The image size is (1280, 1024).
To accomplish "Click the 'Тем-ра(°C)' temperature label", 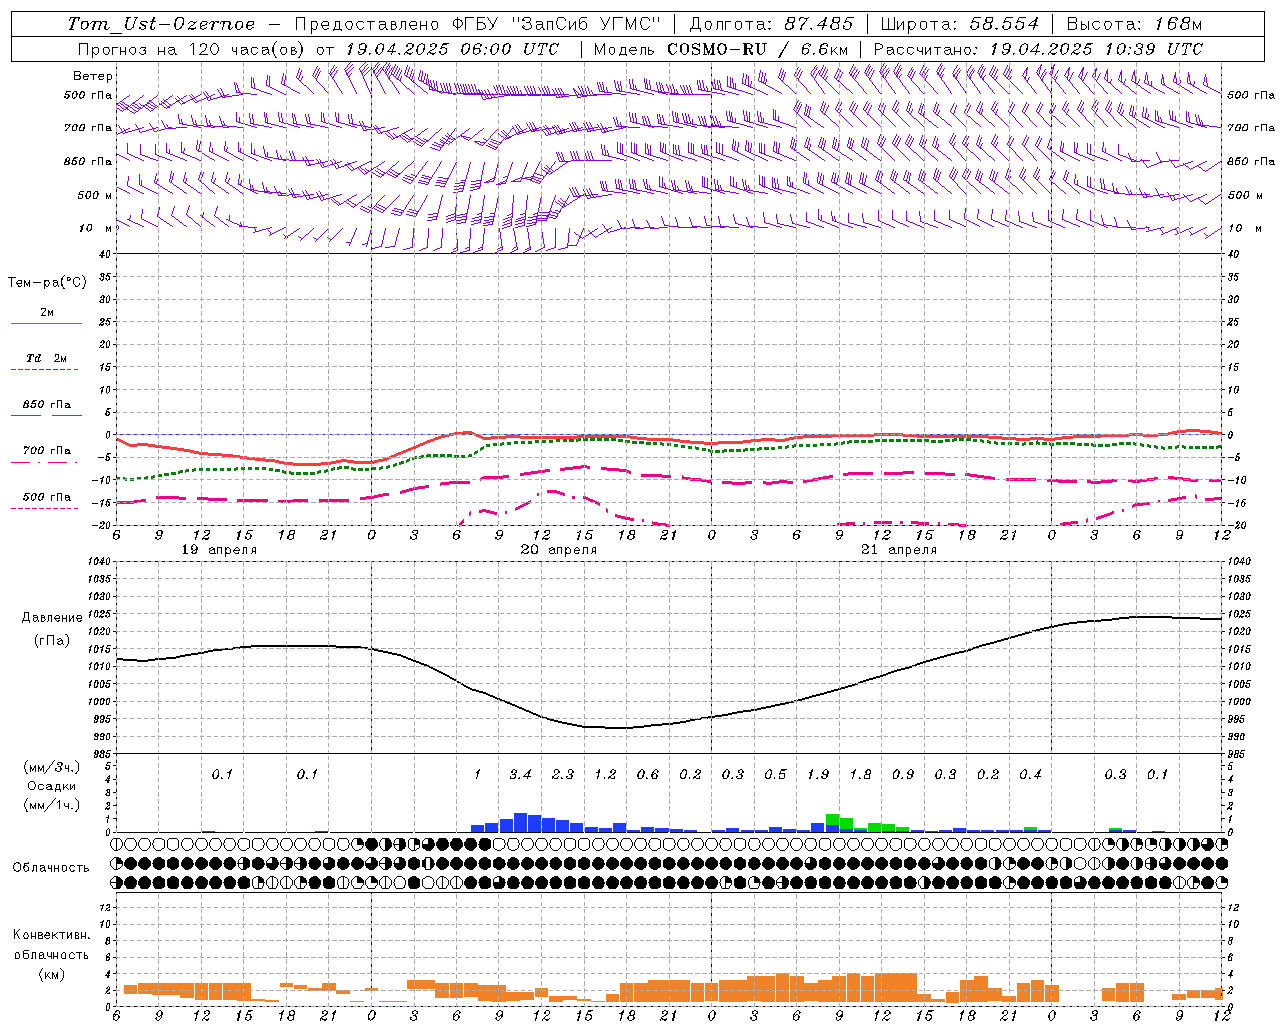I will (x=47, y=283).
